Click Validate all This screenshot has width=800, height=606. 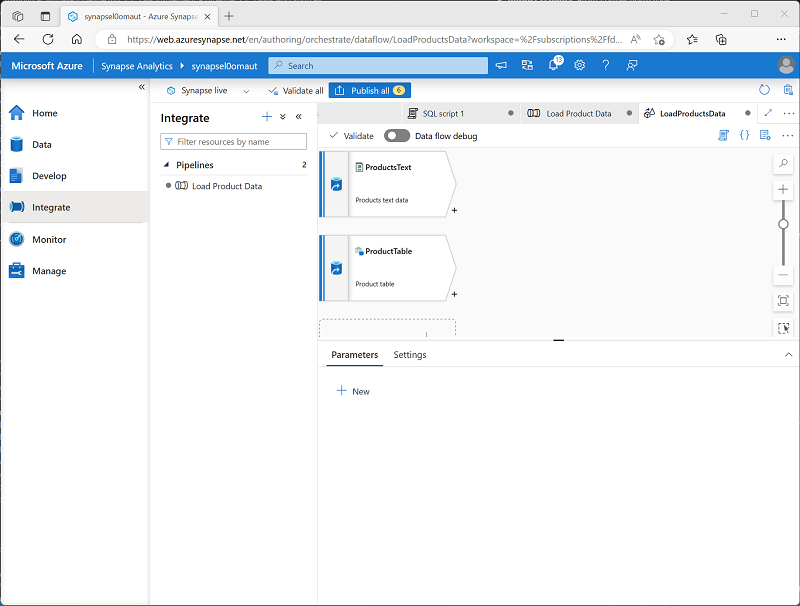(296, 90)
